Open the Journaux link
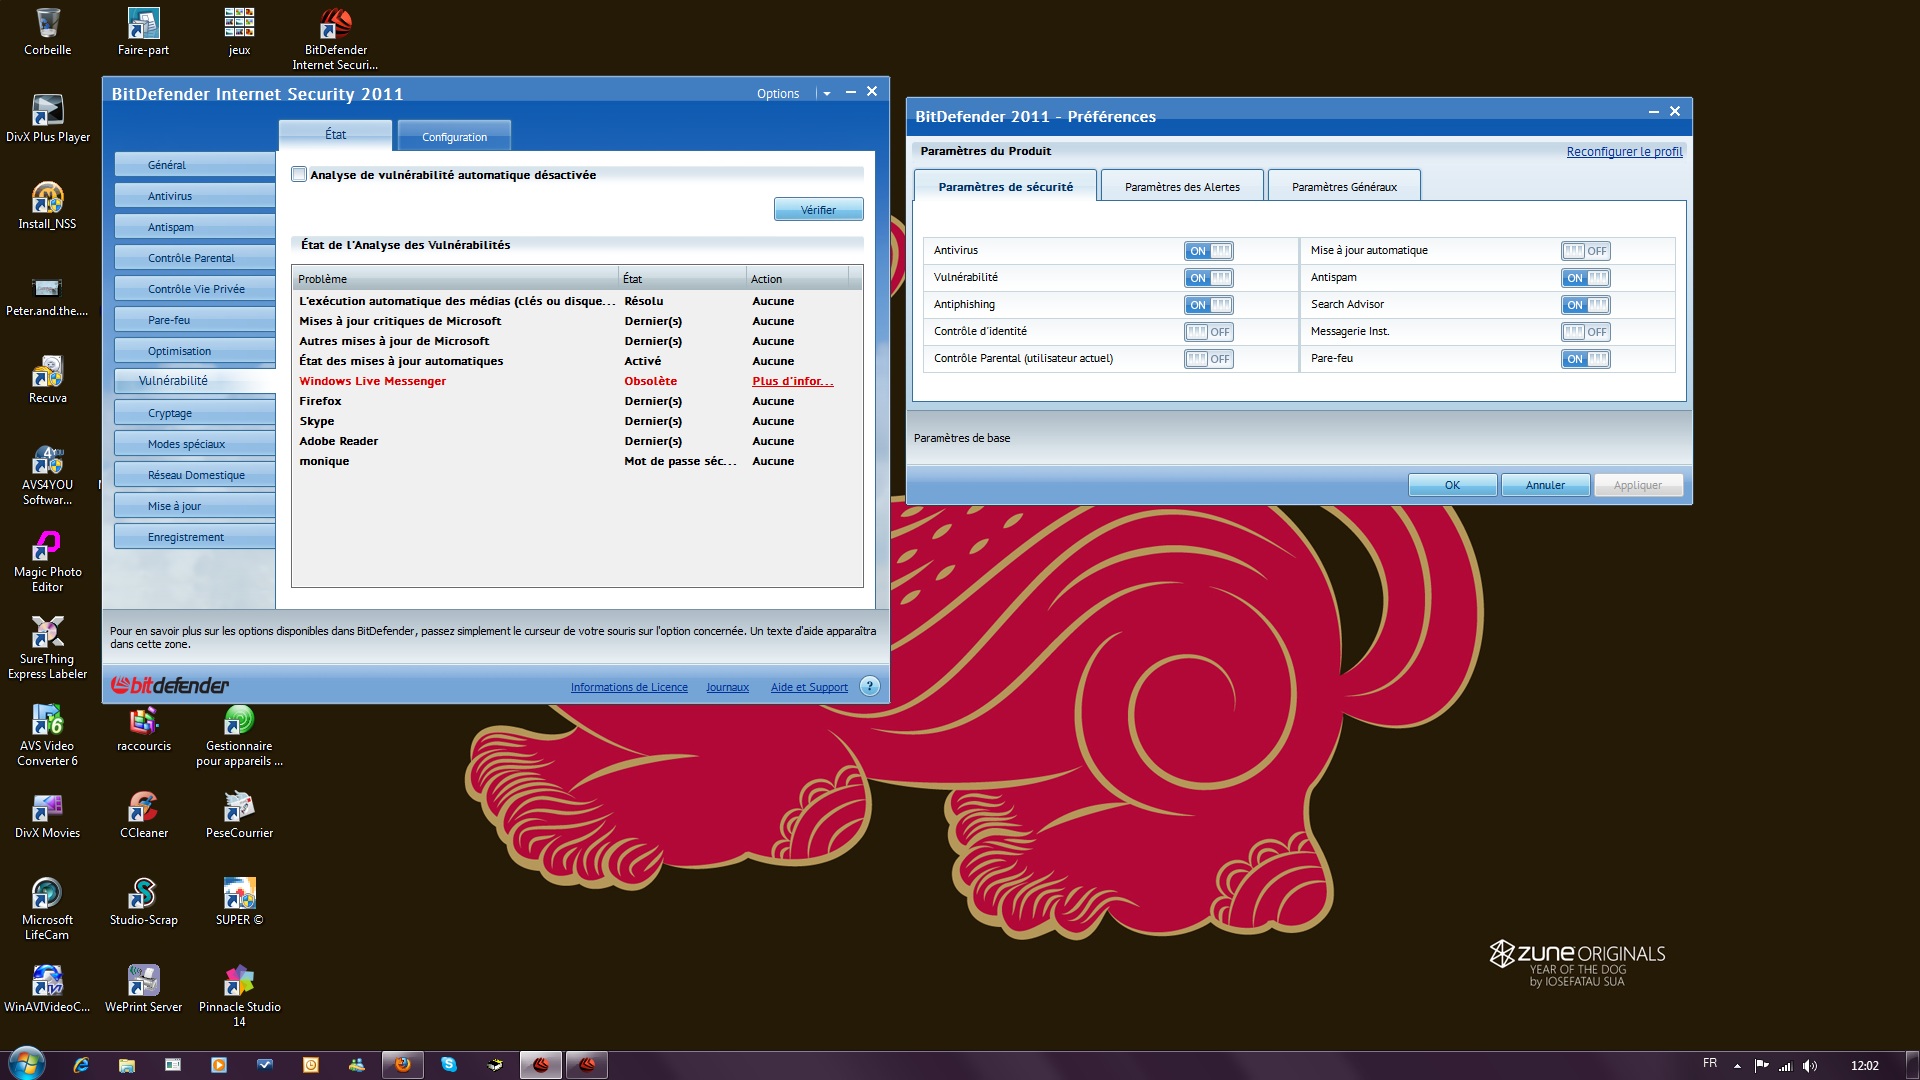 tap(727, 687)
